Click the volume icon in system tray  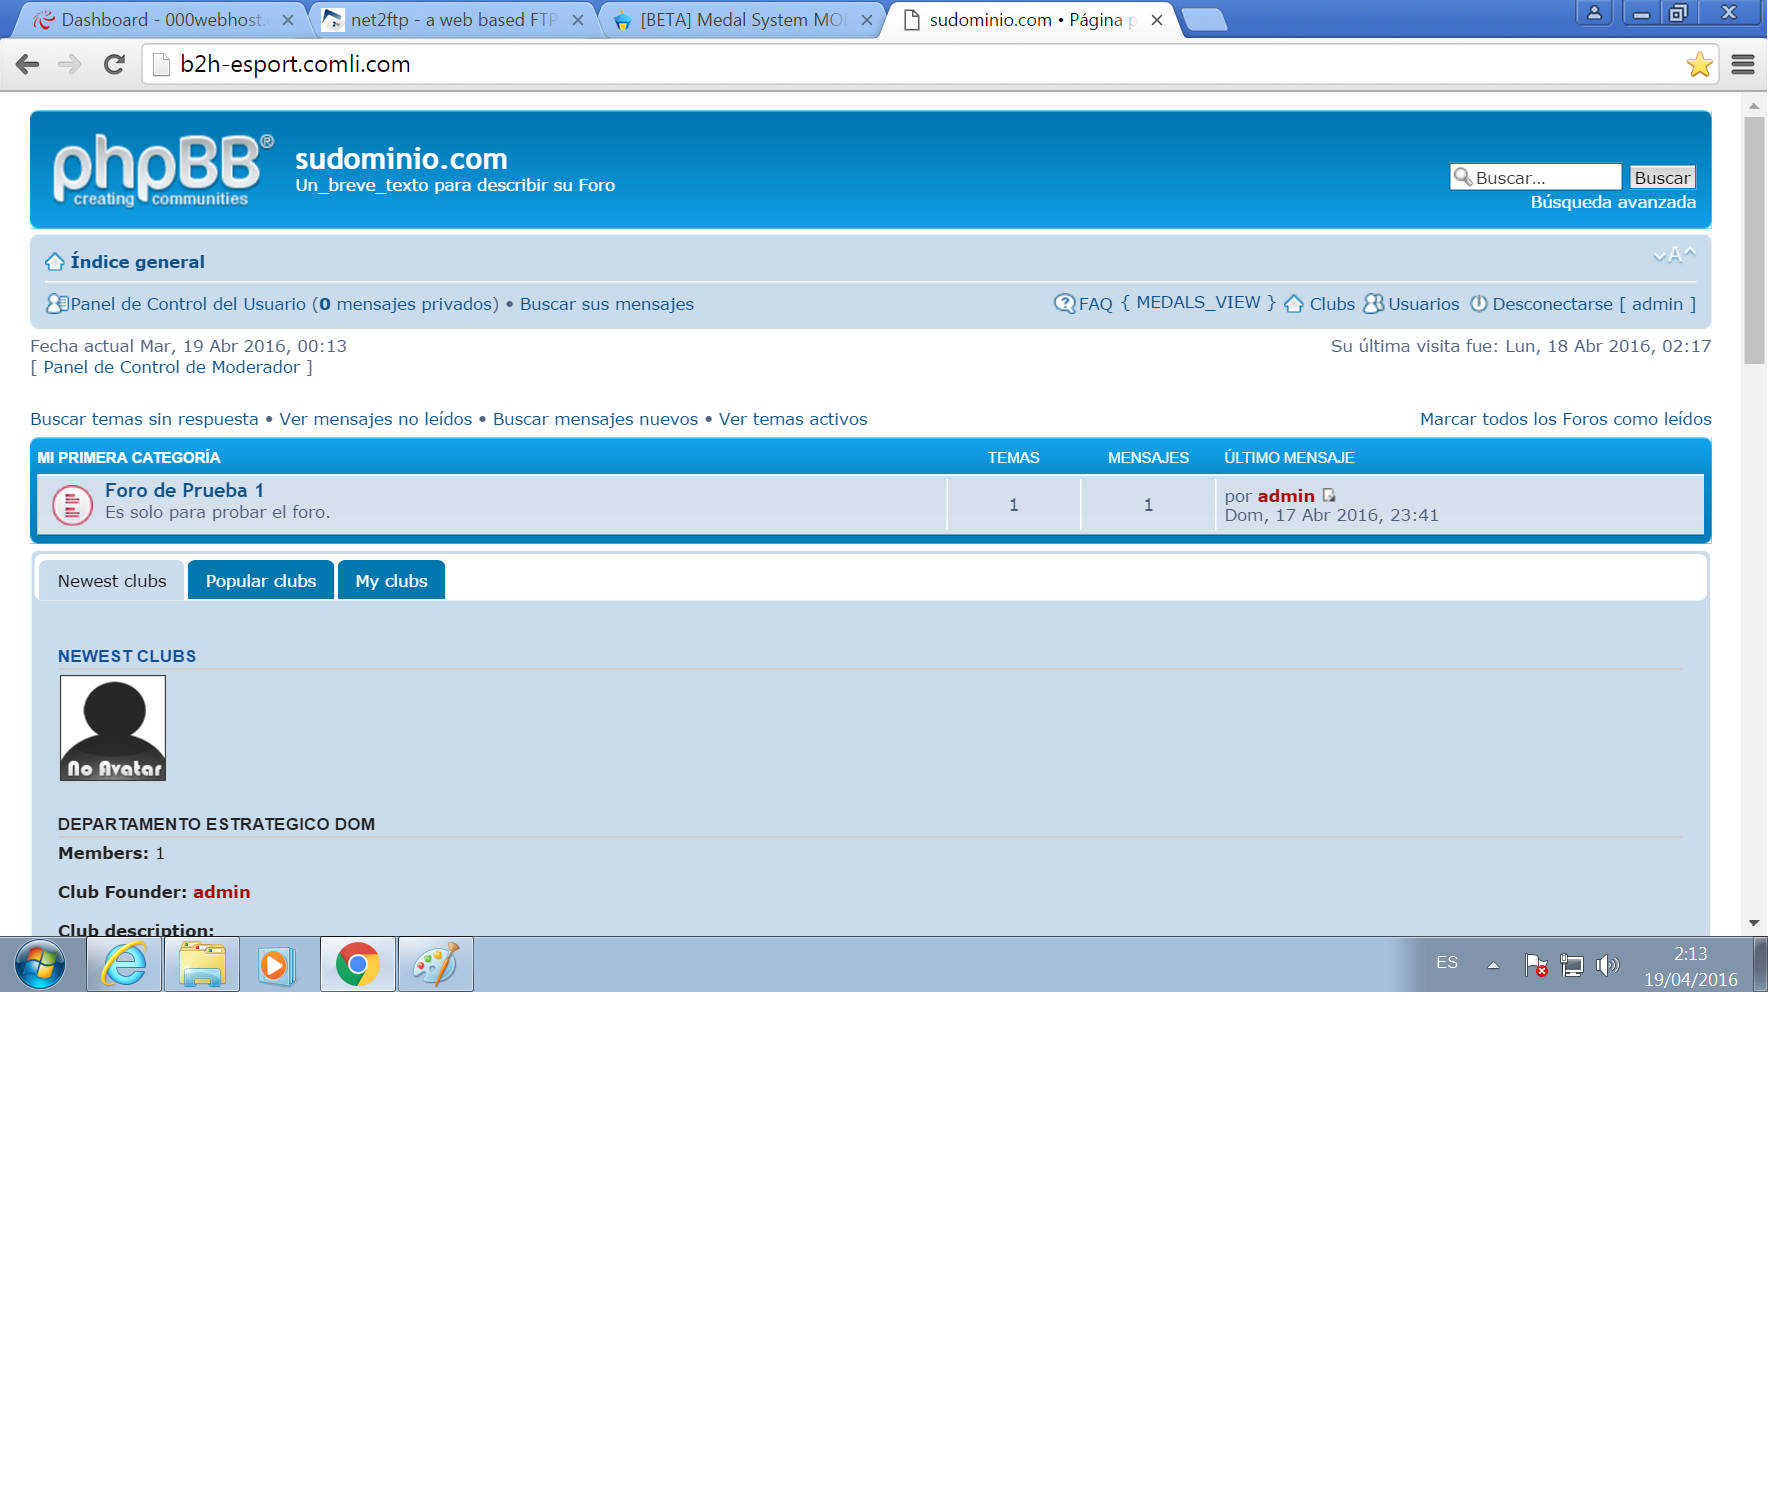[x=1607, y=965]
